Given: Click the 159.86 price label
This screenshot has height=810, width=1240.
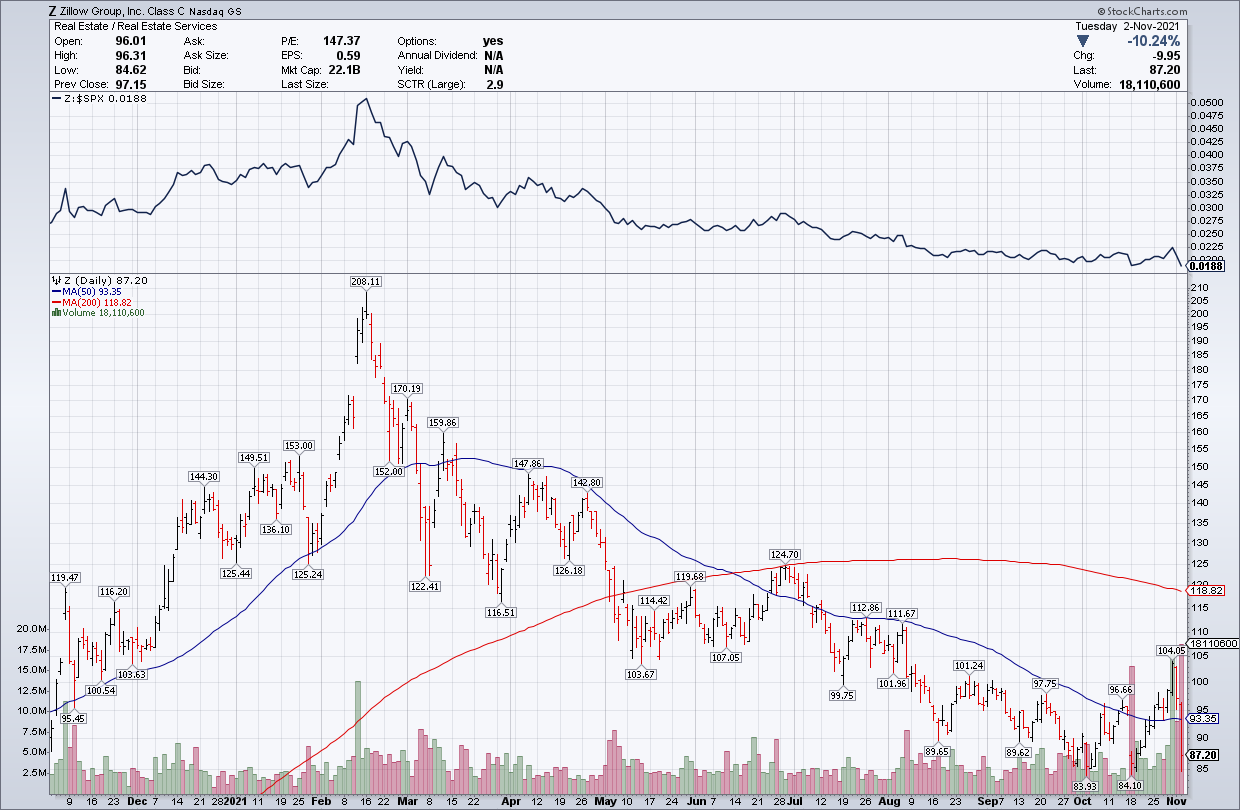Looking at the screenshot, I should pos(443,423).
